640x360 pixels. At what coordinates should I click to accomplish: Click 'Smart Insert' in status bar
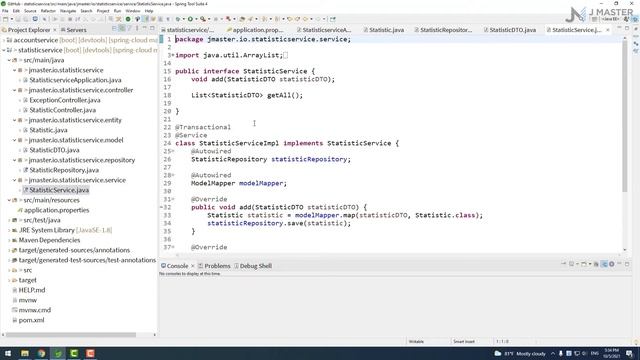[464, 341]
